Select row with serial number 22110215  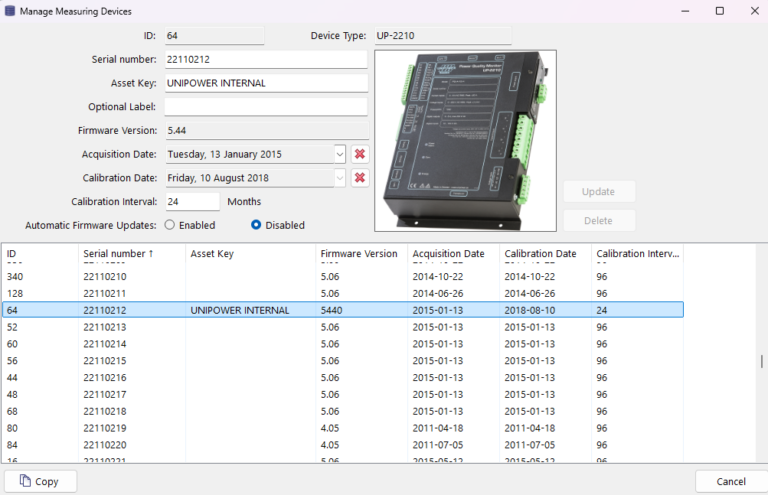[x=343, y=360]
